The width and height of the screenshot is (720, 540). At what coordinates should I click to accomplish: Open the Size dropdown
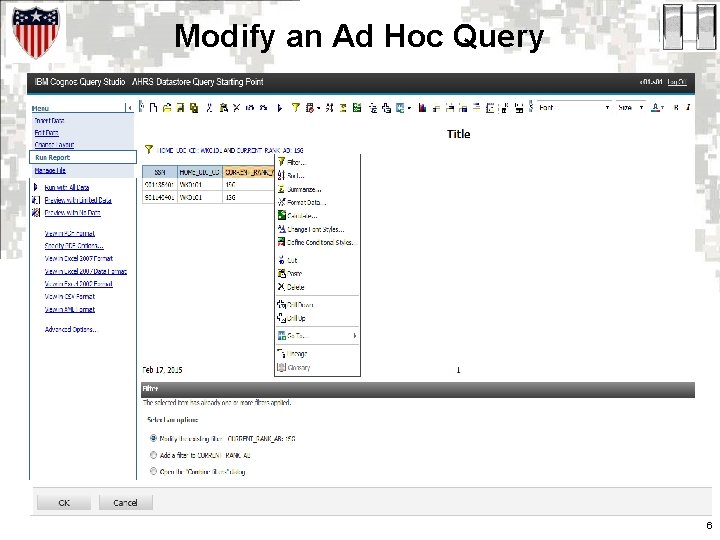(641, 107)
